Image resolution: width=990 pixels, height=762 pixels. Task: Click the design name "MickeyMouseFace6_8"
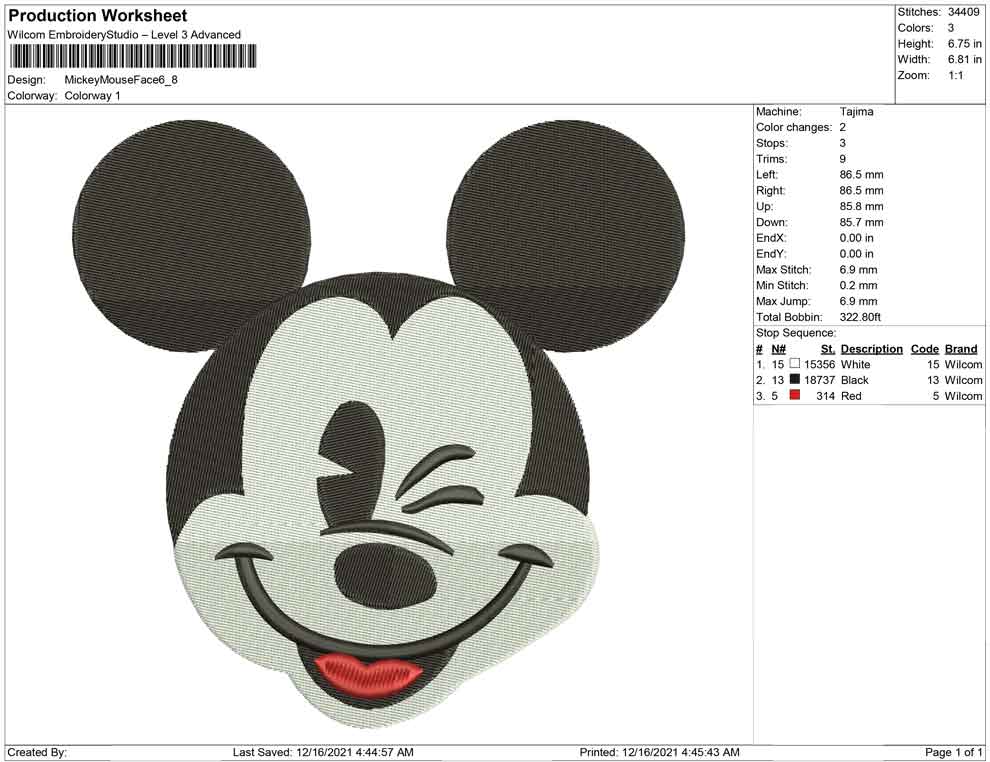(121, 80)
